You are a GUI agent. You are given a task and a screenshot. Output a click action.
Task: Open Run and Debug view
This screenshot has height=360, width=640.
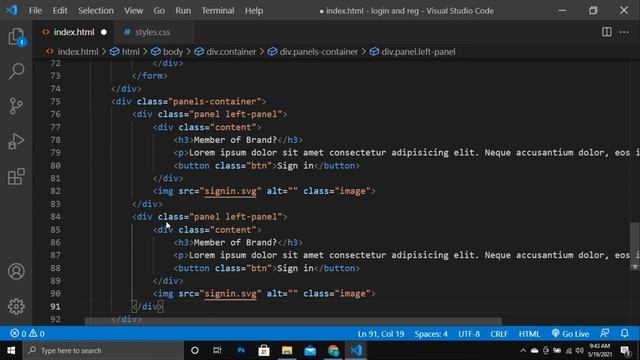pyautogui.click(x=16, y=141)
